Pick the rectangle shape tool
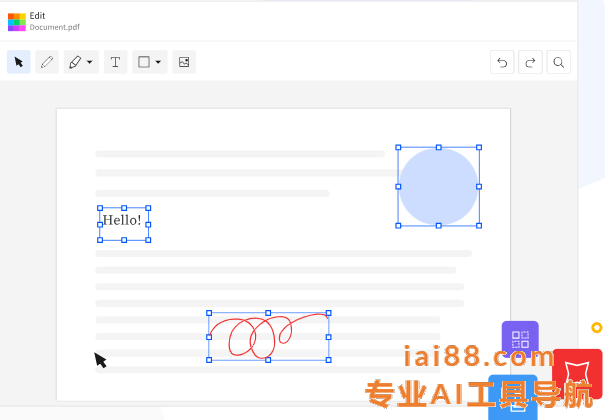The image size is (605, 420). (144, 62)
